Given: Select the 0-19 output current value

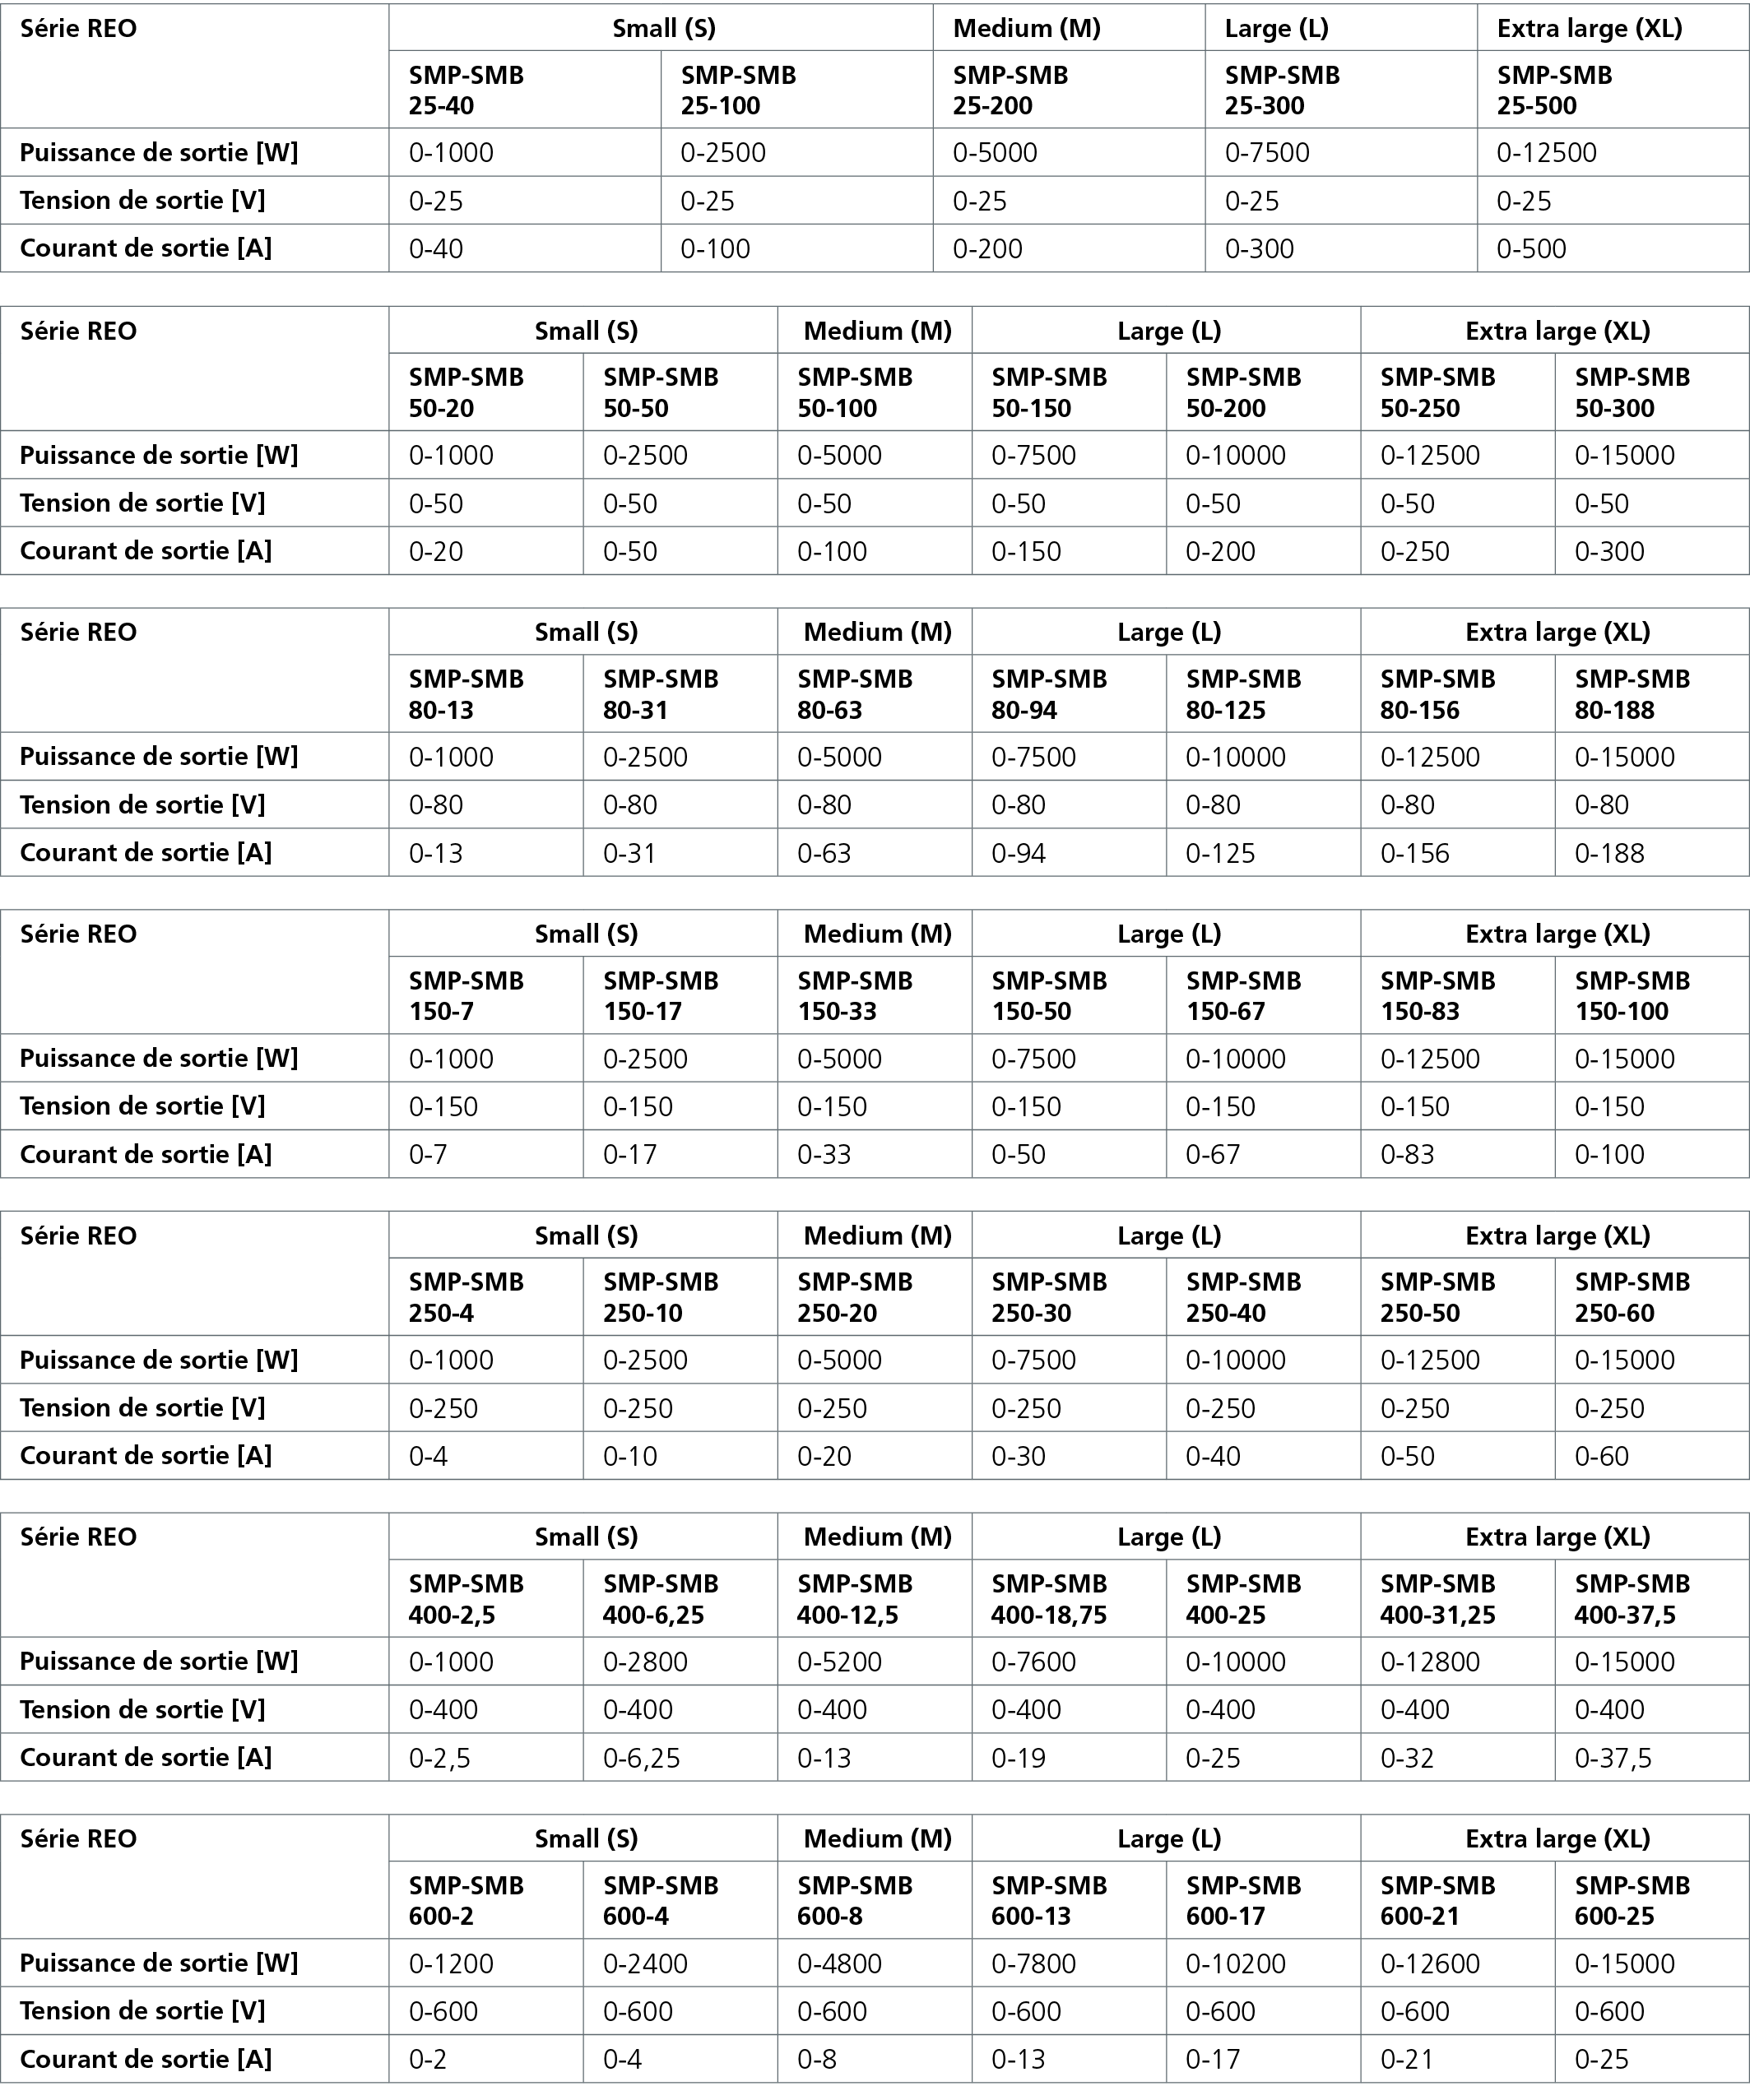Looking at the screenshot, I should coord(1018,1758).
